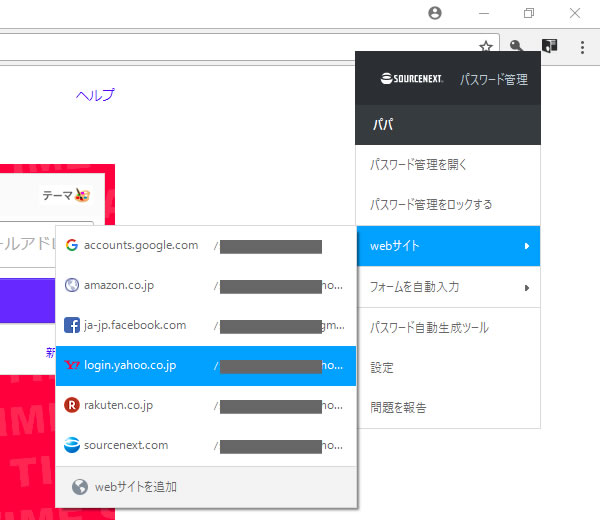Click the Sourcenext logo in popup header
Image resolution: width=600 pixels, height=520 pixels.
coord(412,78)
